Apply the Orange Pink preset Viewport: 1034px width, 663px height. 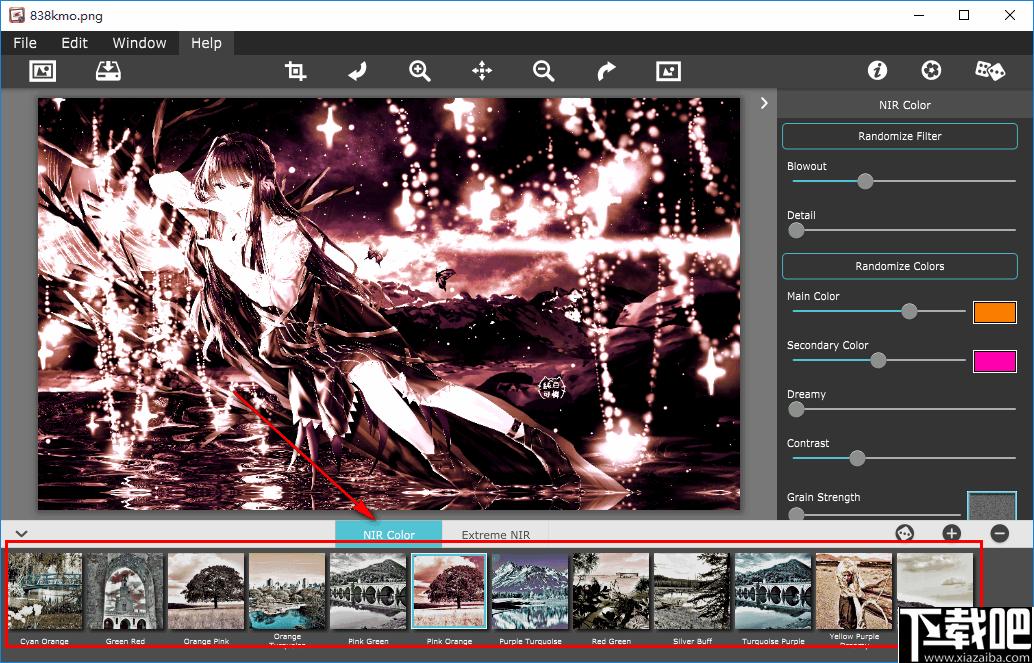pos(206,591)
